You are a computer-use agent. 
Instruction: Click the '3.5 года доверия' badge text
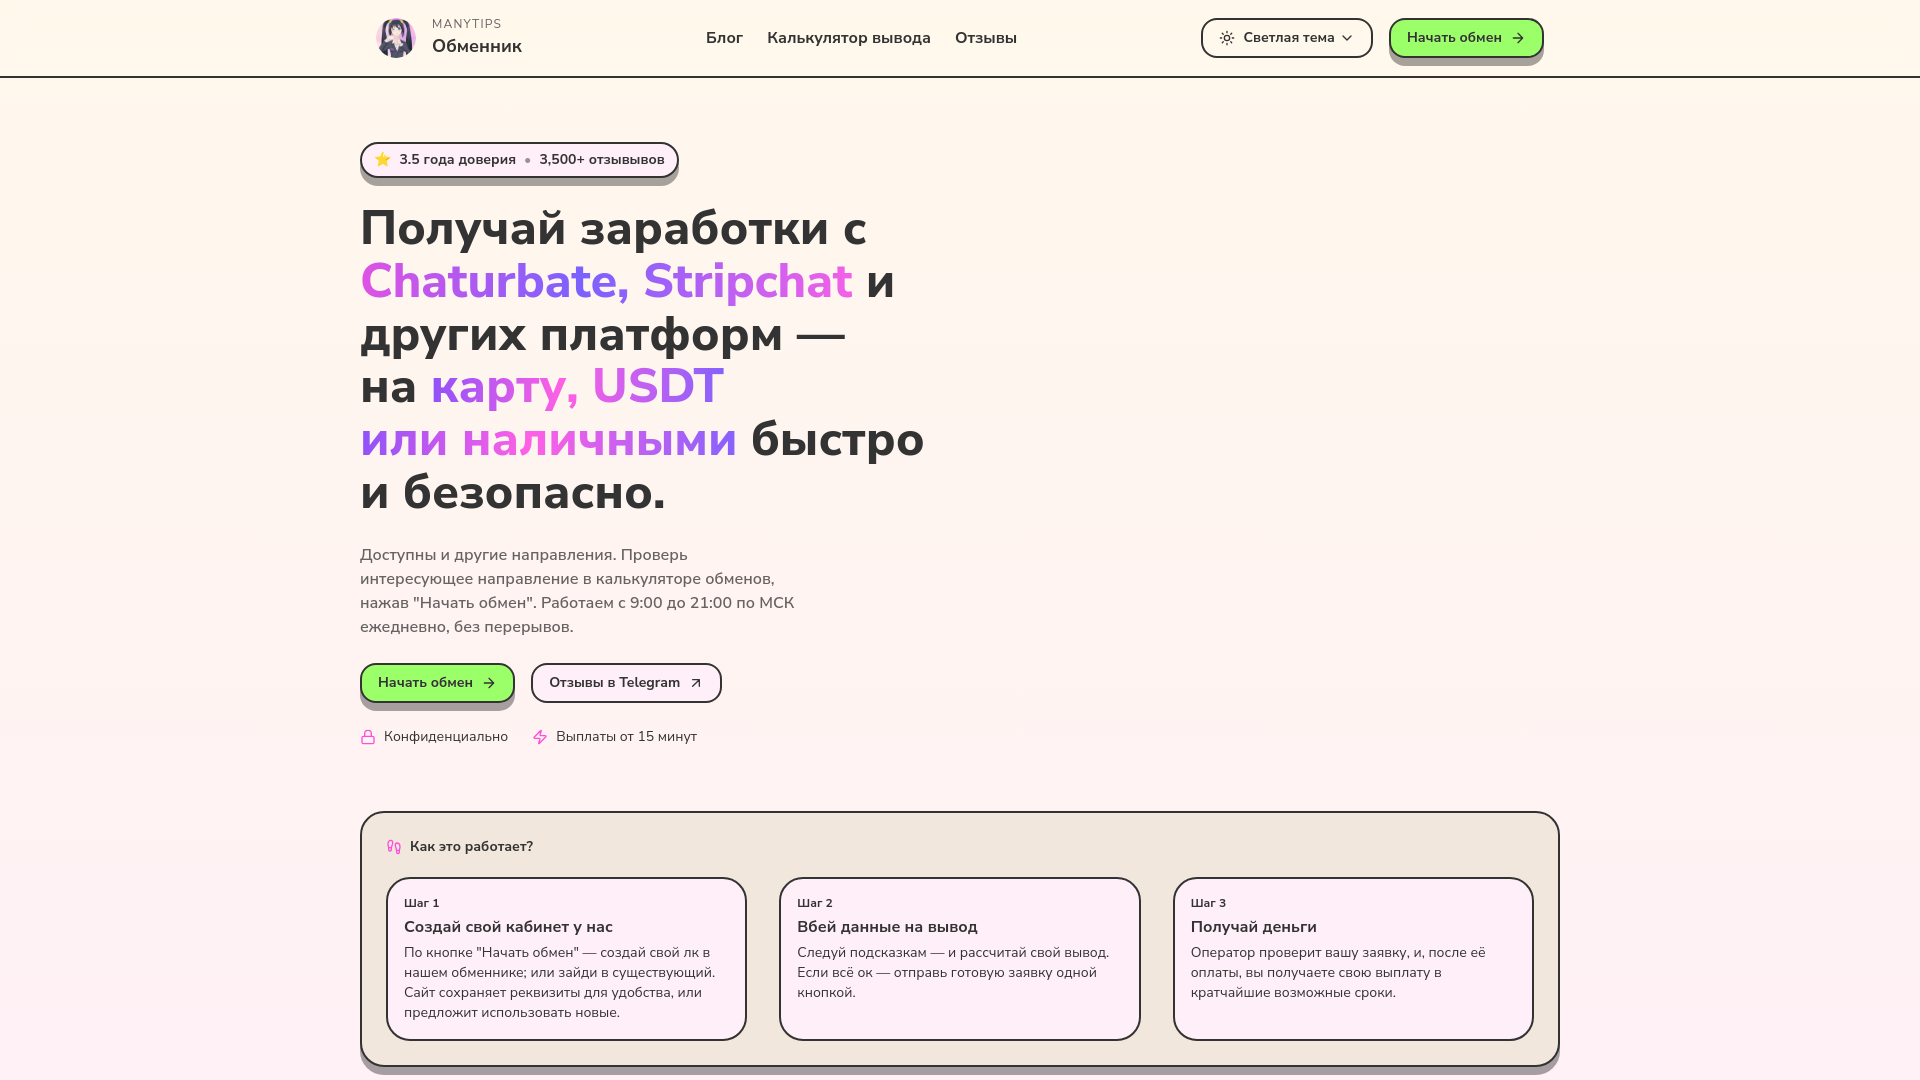click(457, 160)
